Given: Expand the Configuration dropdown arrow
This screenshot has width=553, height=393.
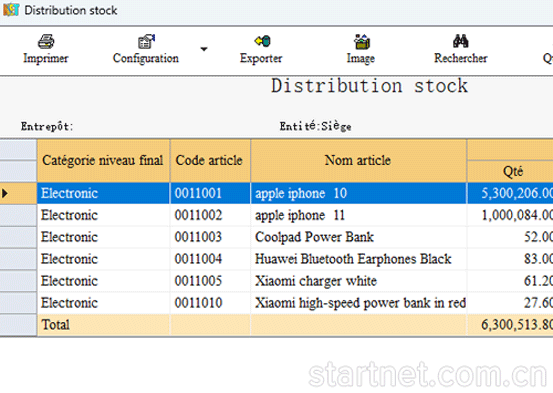Looking at the screenshot, I should coord(204,49).
